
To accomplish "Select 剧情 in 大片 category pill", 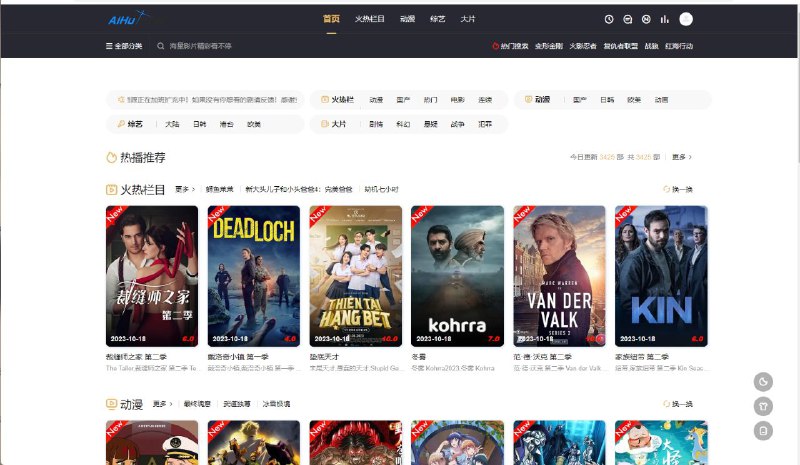I will [376, 124].
